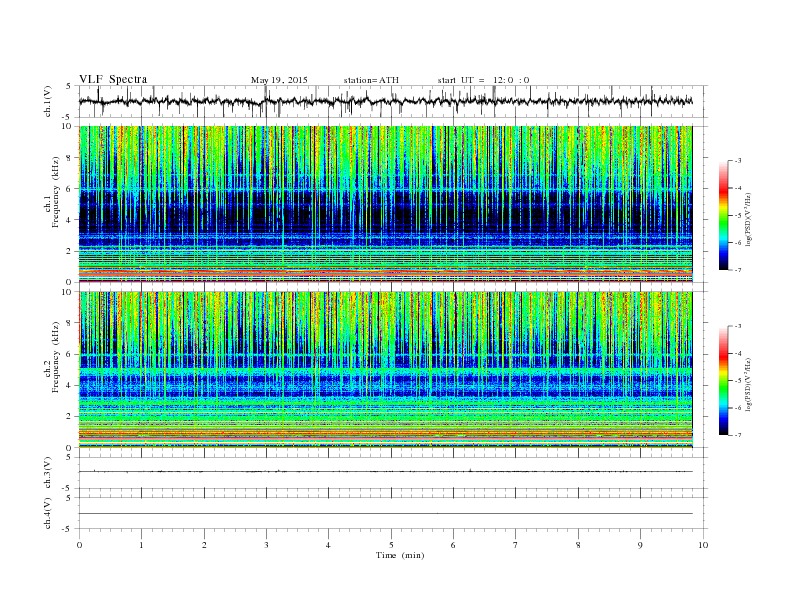The height and width of the screenshot is (612, 792).
Task: Click the "5" tick on ch.1(V) axis
Action: (x=70, y=86)
